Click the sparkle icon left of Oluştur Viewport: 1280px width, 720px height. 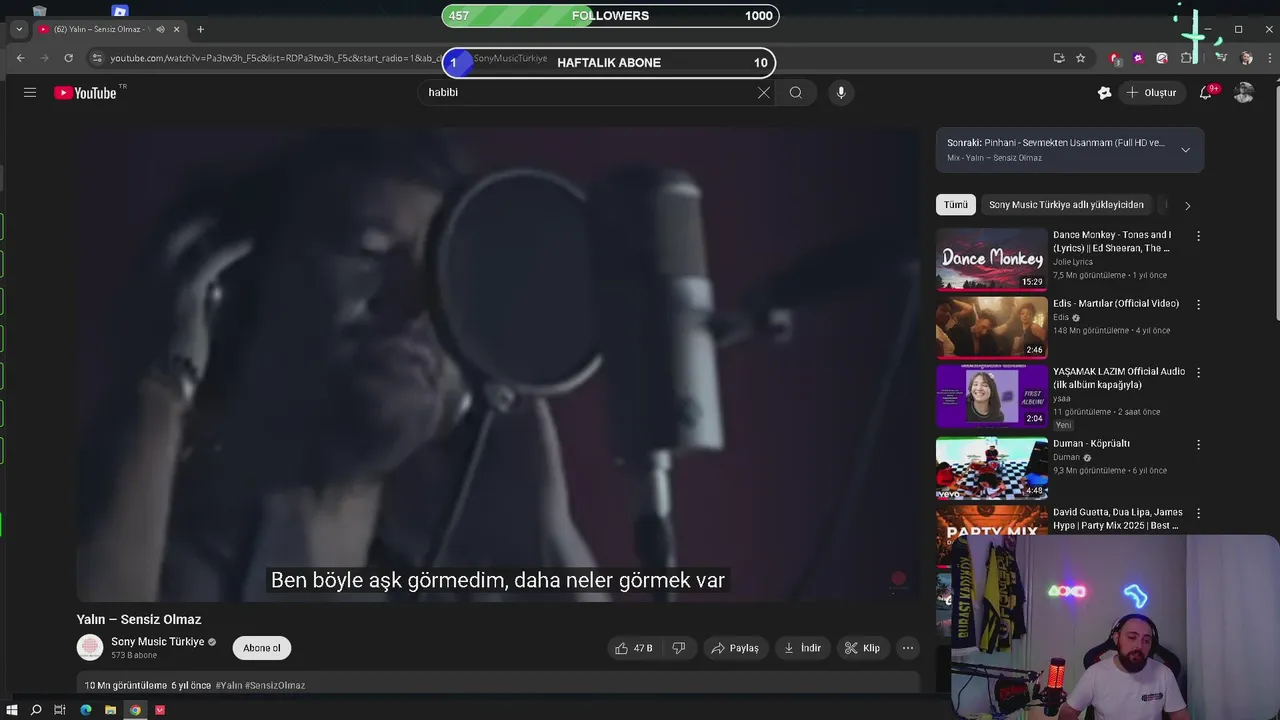[1104, 92]
